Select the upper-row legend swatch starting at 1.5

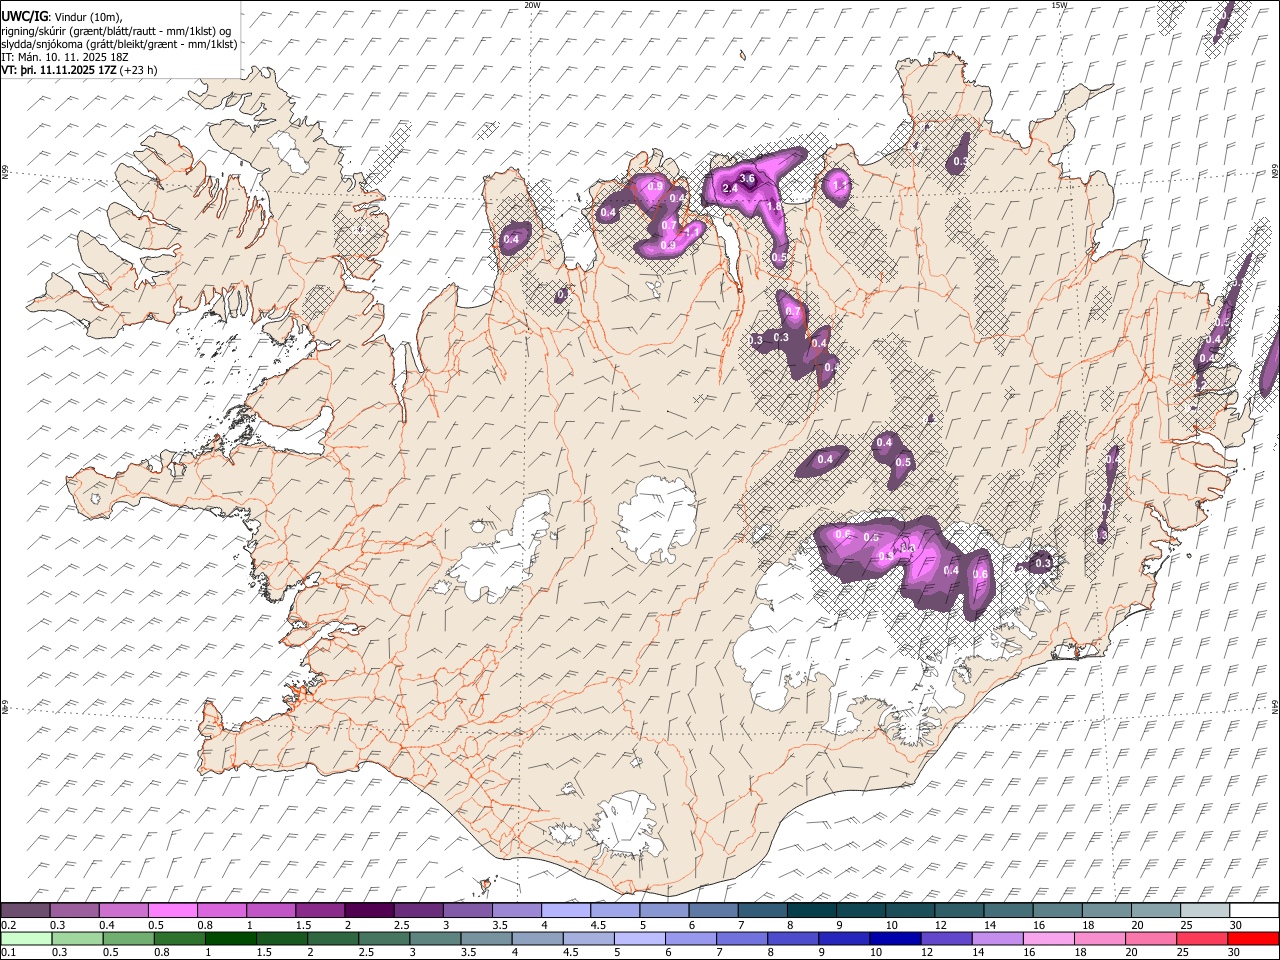(x=319, y=910)
